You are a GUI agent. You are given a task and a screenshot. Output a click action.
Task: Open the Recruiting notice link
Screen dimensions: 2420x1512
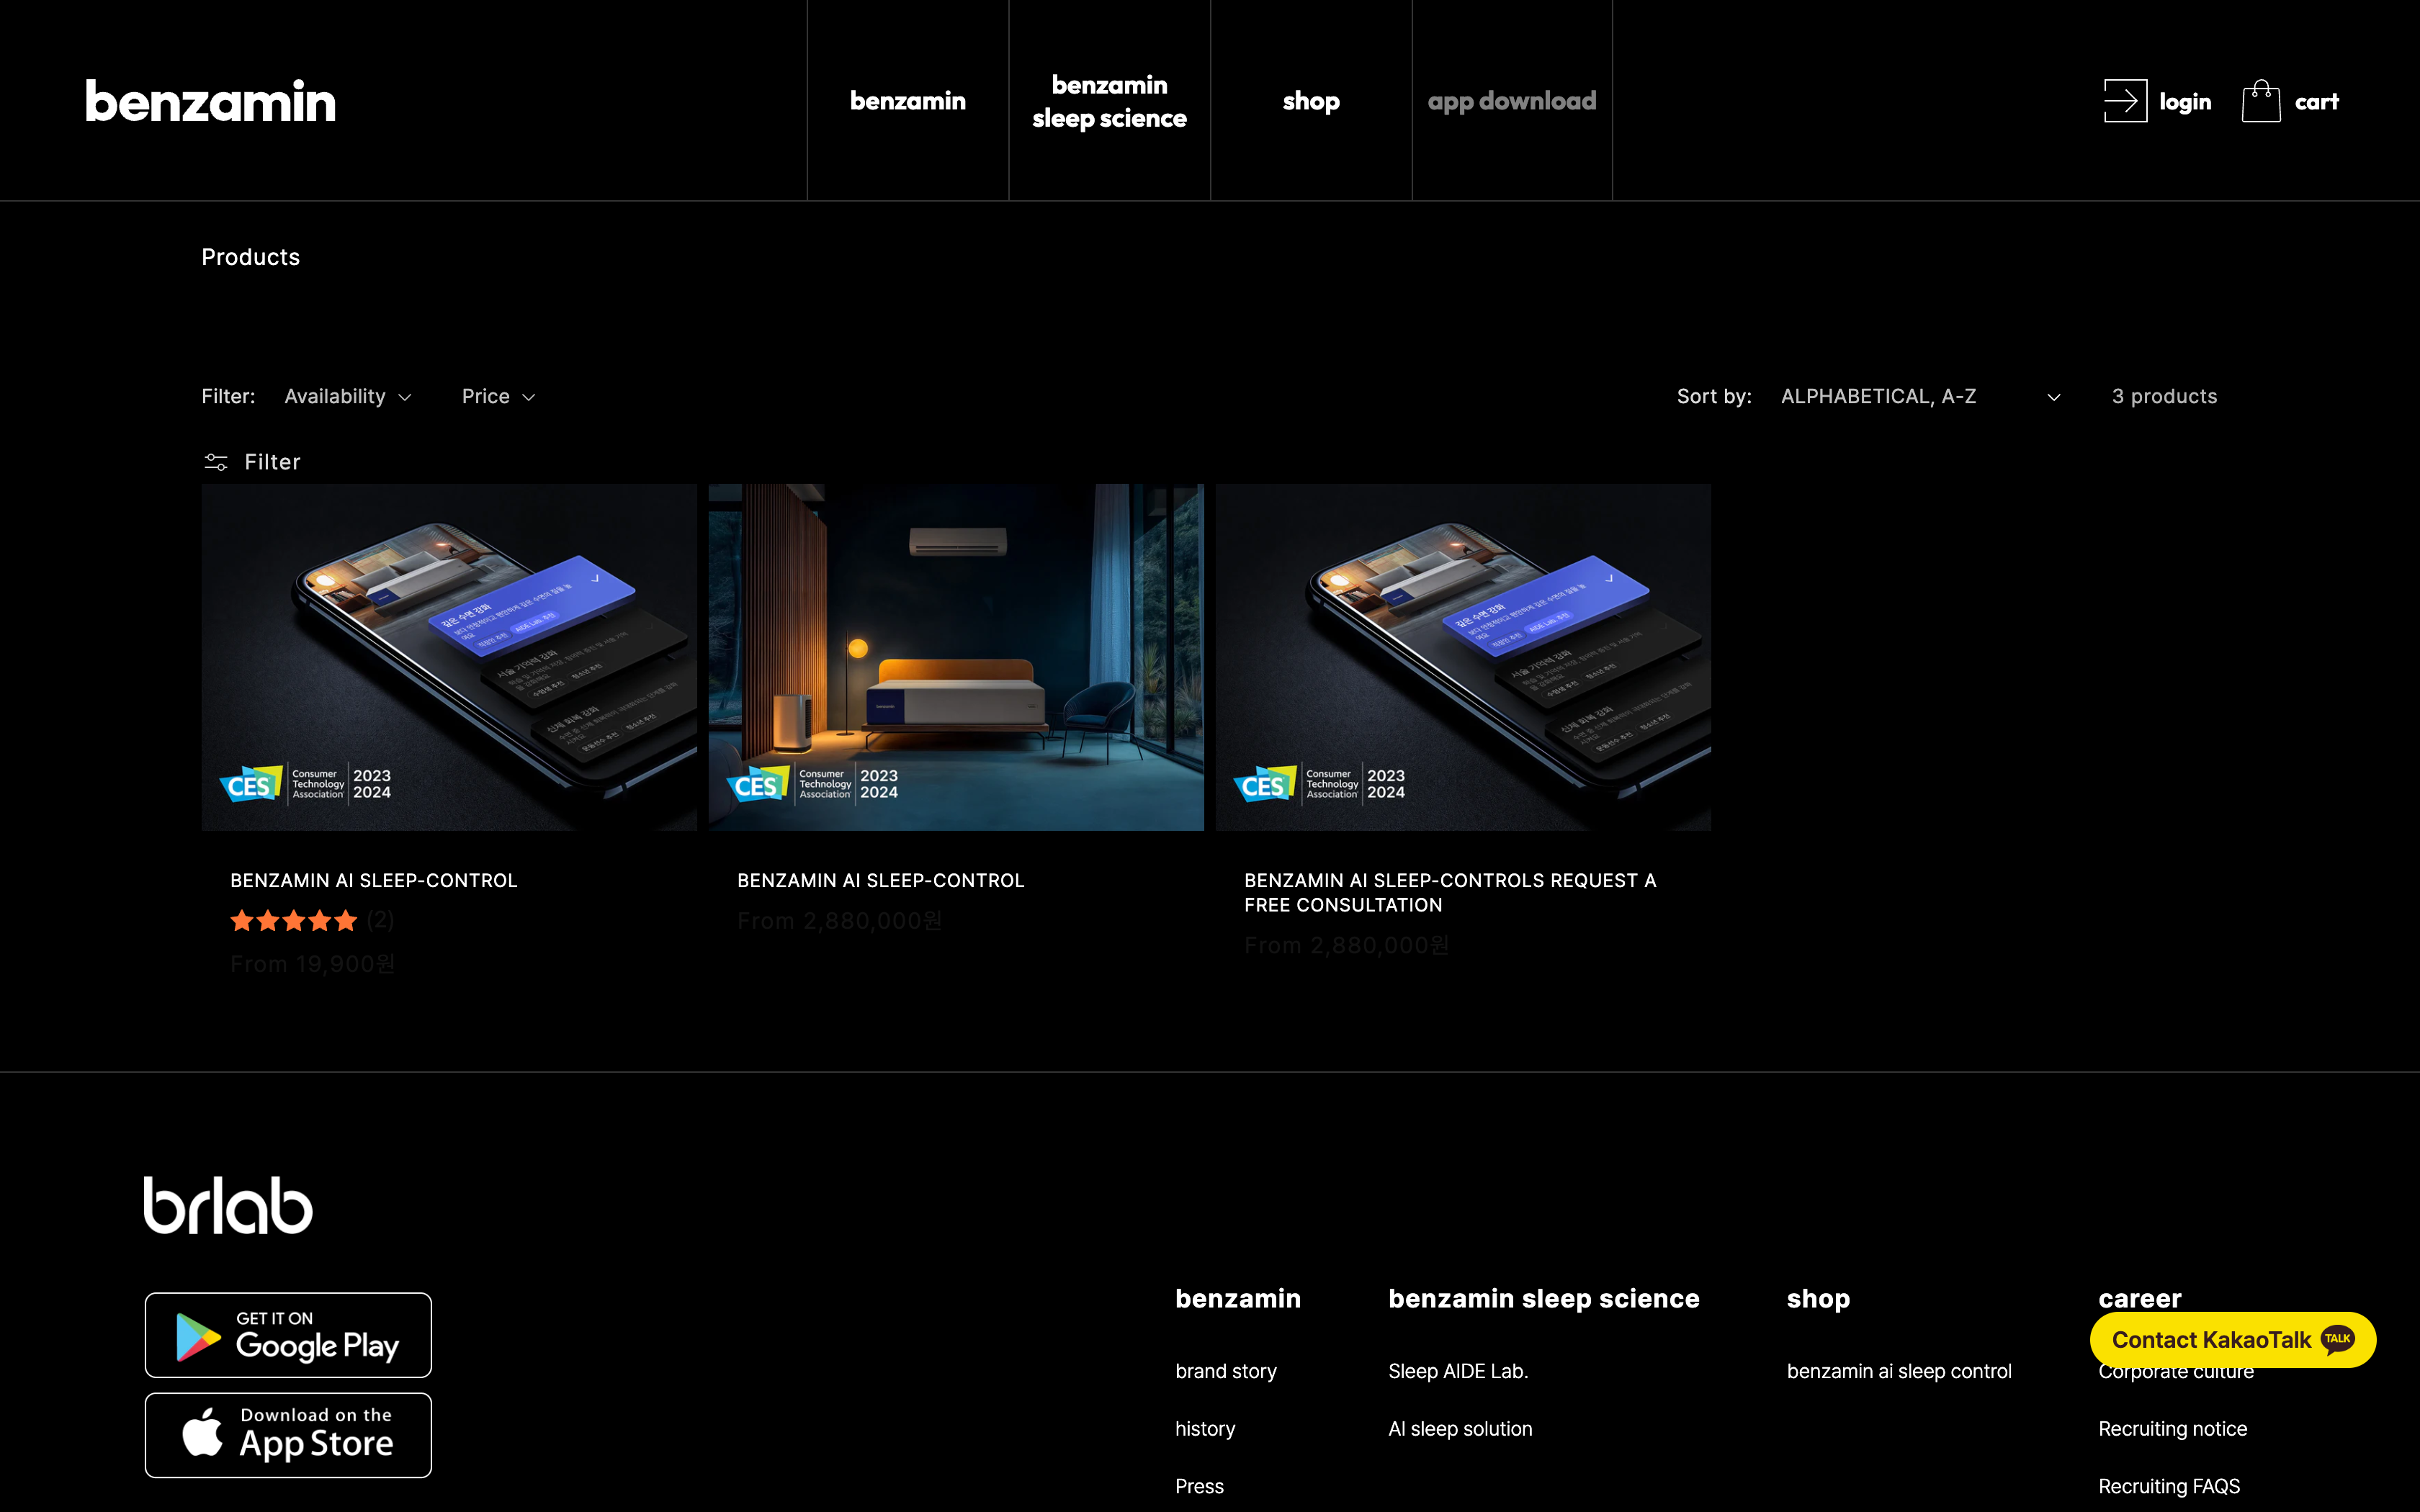[2172, 1428]
